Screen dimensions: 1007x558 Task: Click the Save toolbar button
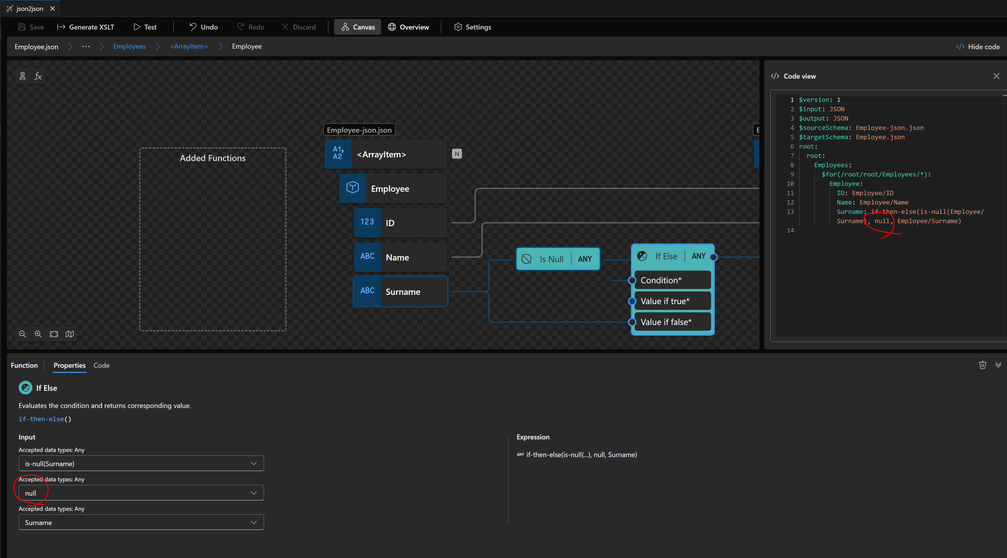[x=31, y=27]
